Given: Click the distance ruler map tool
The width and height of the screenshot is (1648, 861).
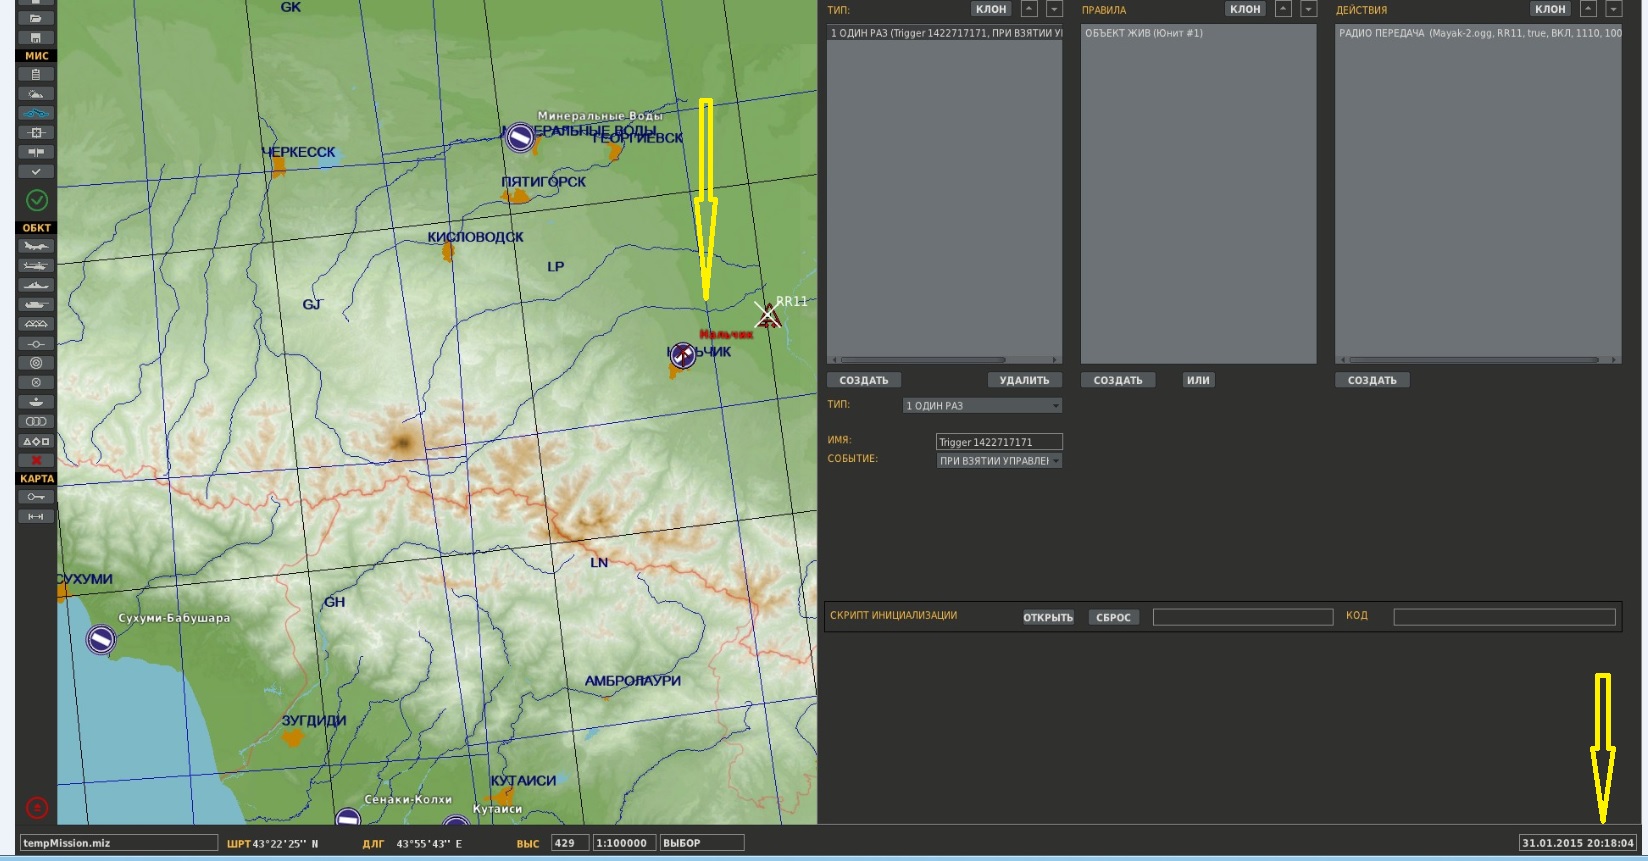Looking at the screenshot, I should coord(36,516).
